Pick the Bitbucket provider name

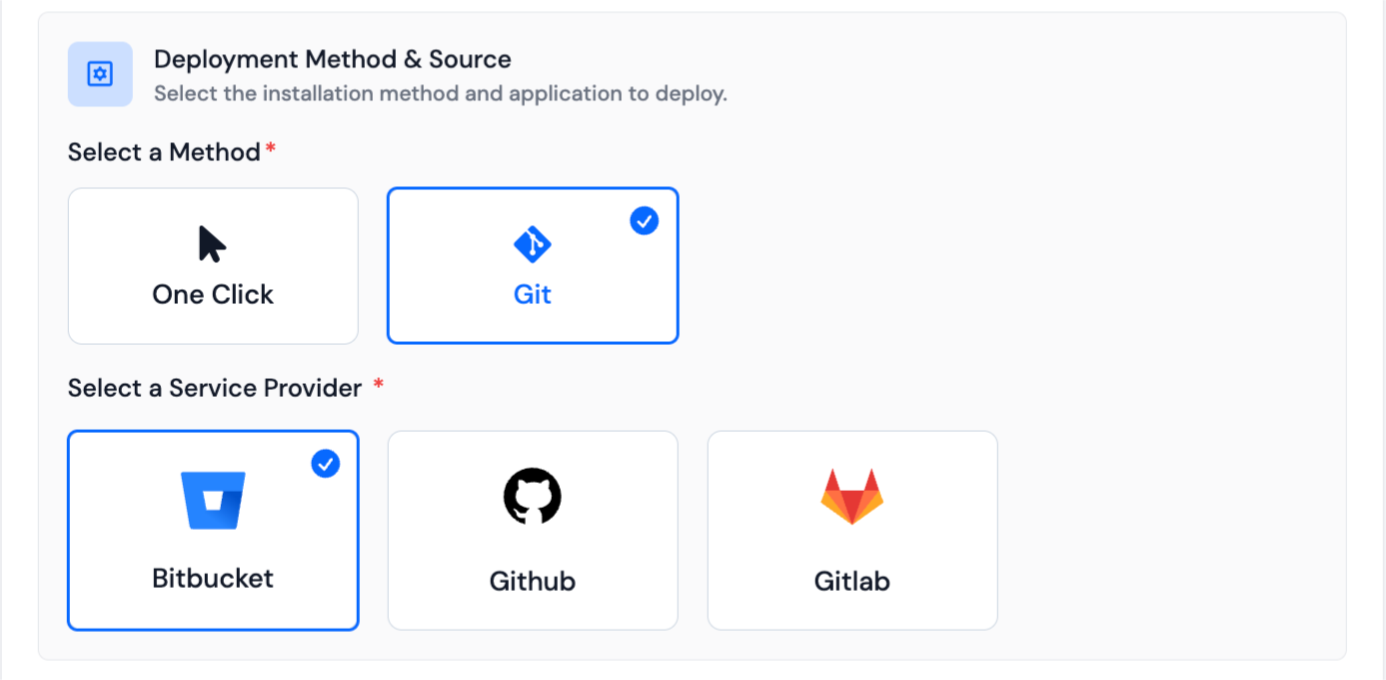click(213, 578)
